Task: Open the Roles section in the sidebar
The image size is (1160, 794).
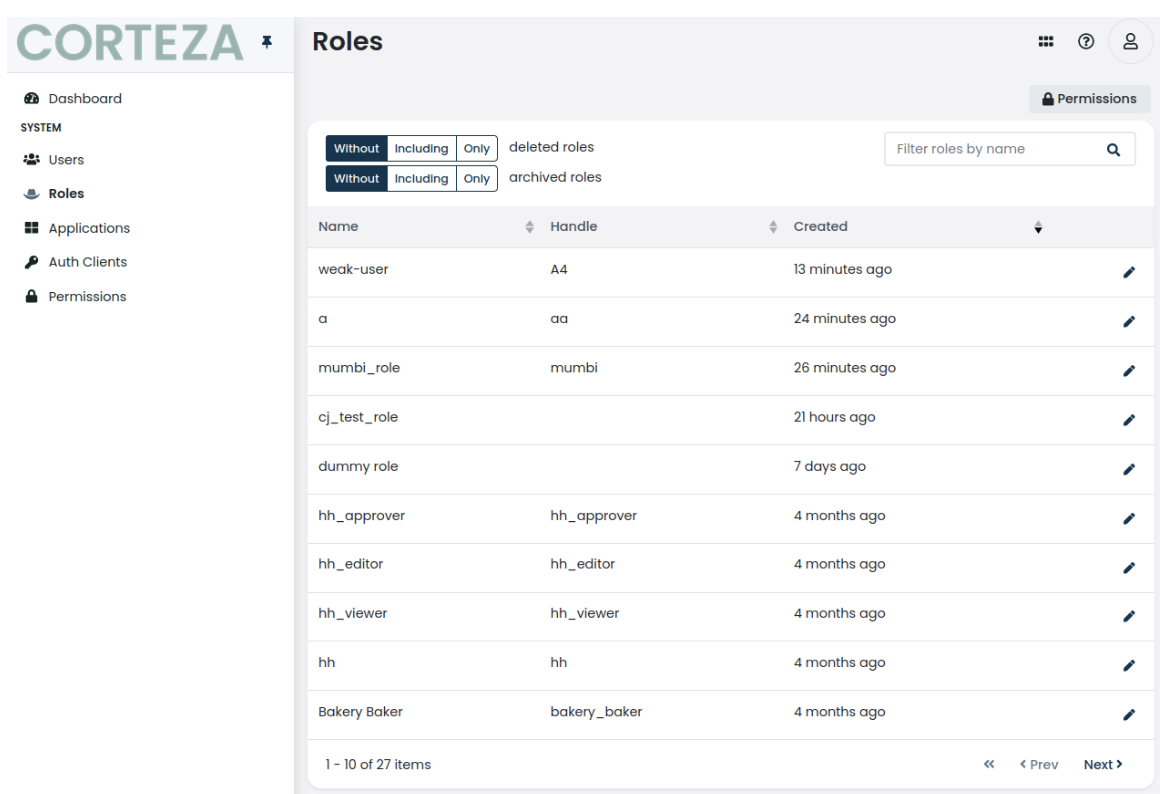Action: (65, 193)
